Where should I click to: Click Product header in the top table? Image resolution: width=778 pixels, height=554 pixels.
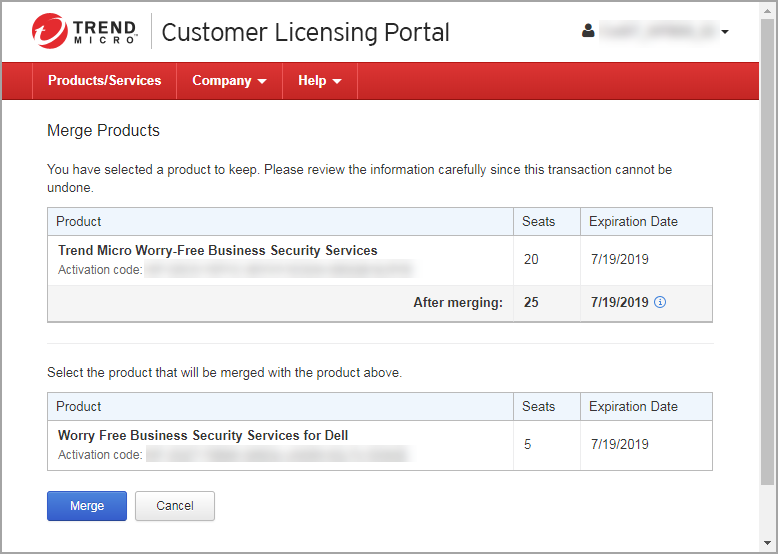coord(79,221)
